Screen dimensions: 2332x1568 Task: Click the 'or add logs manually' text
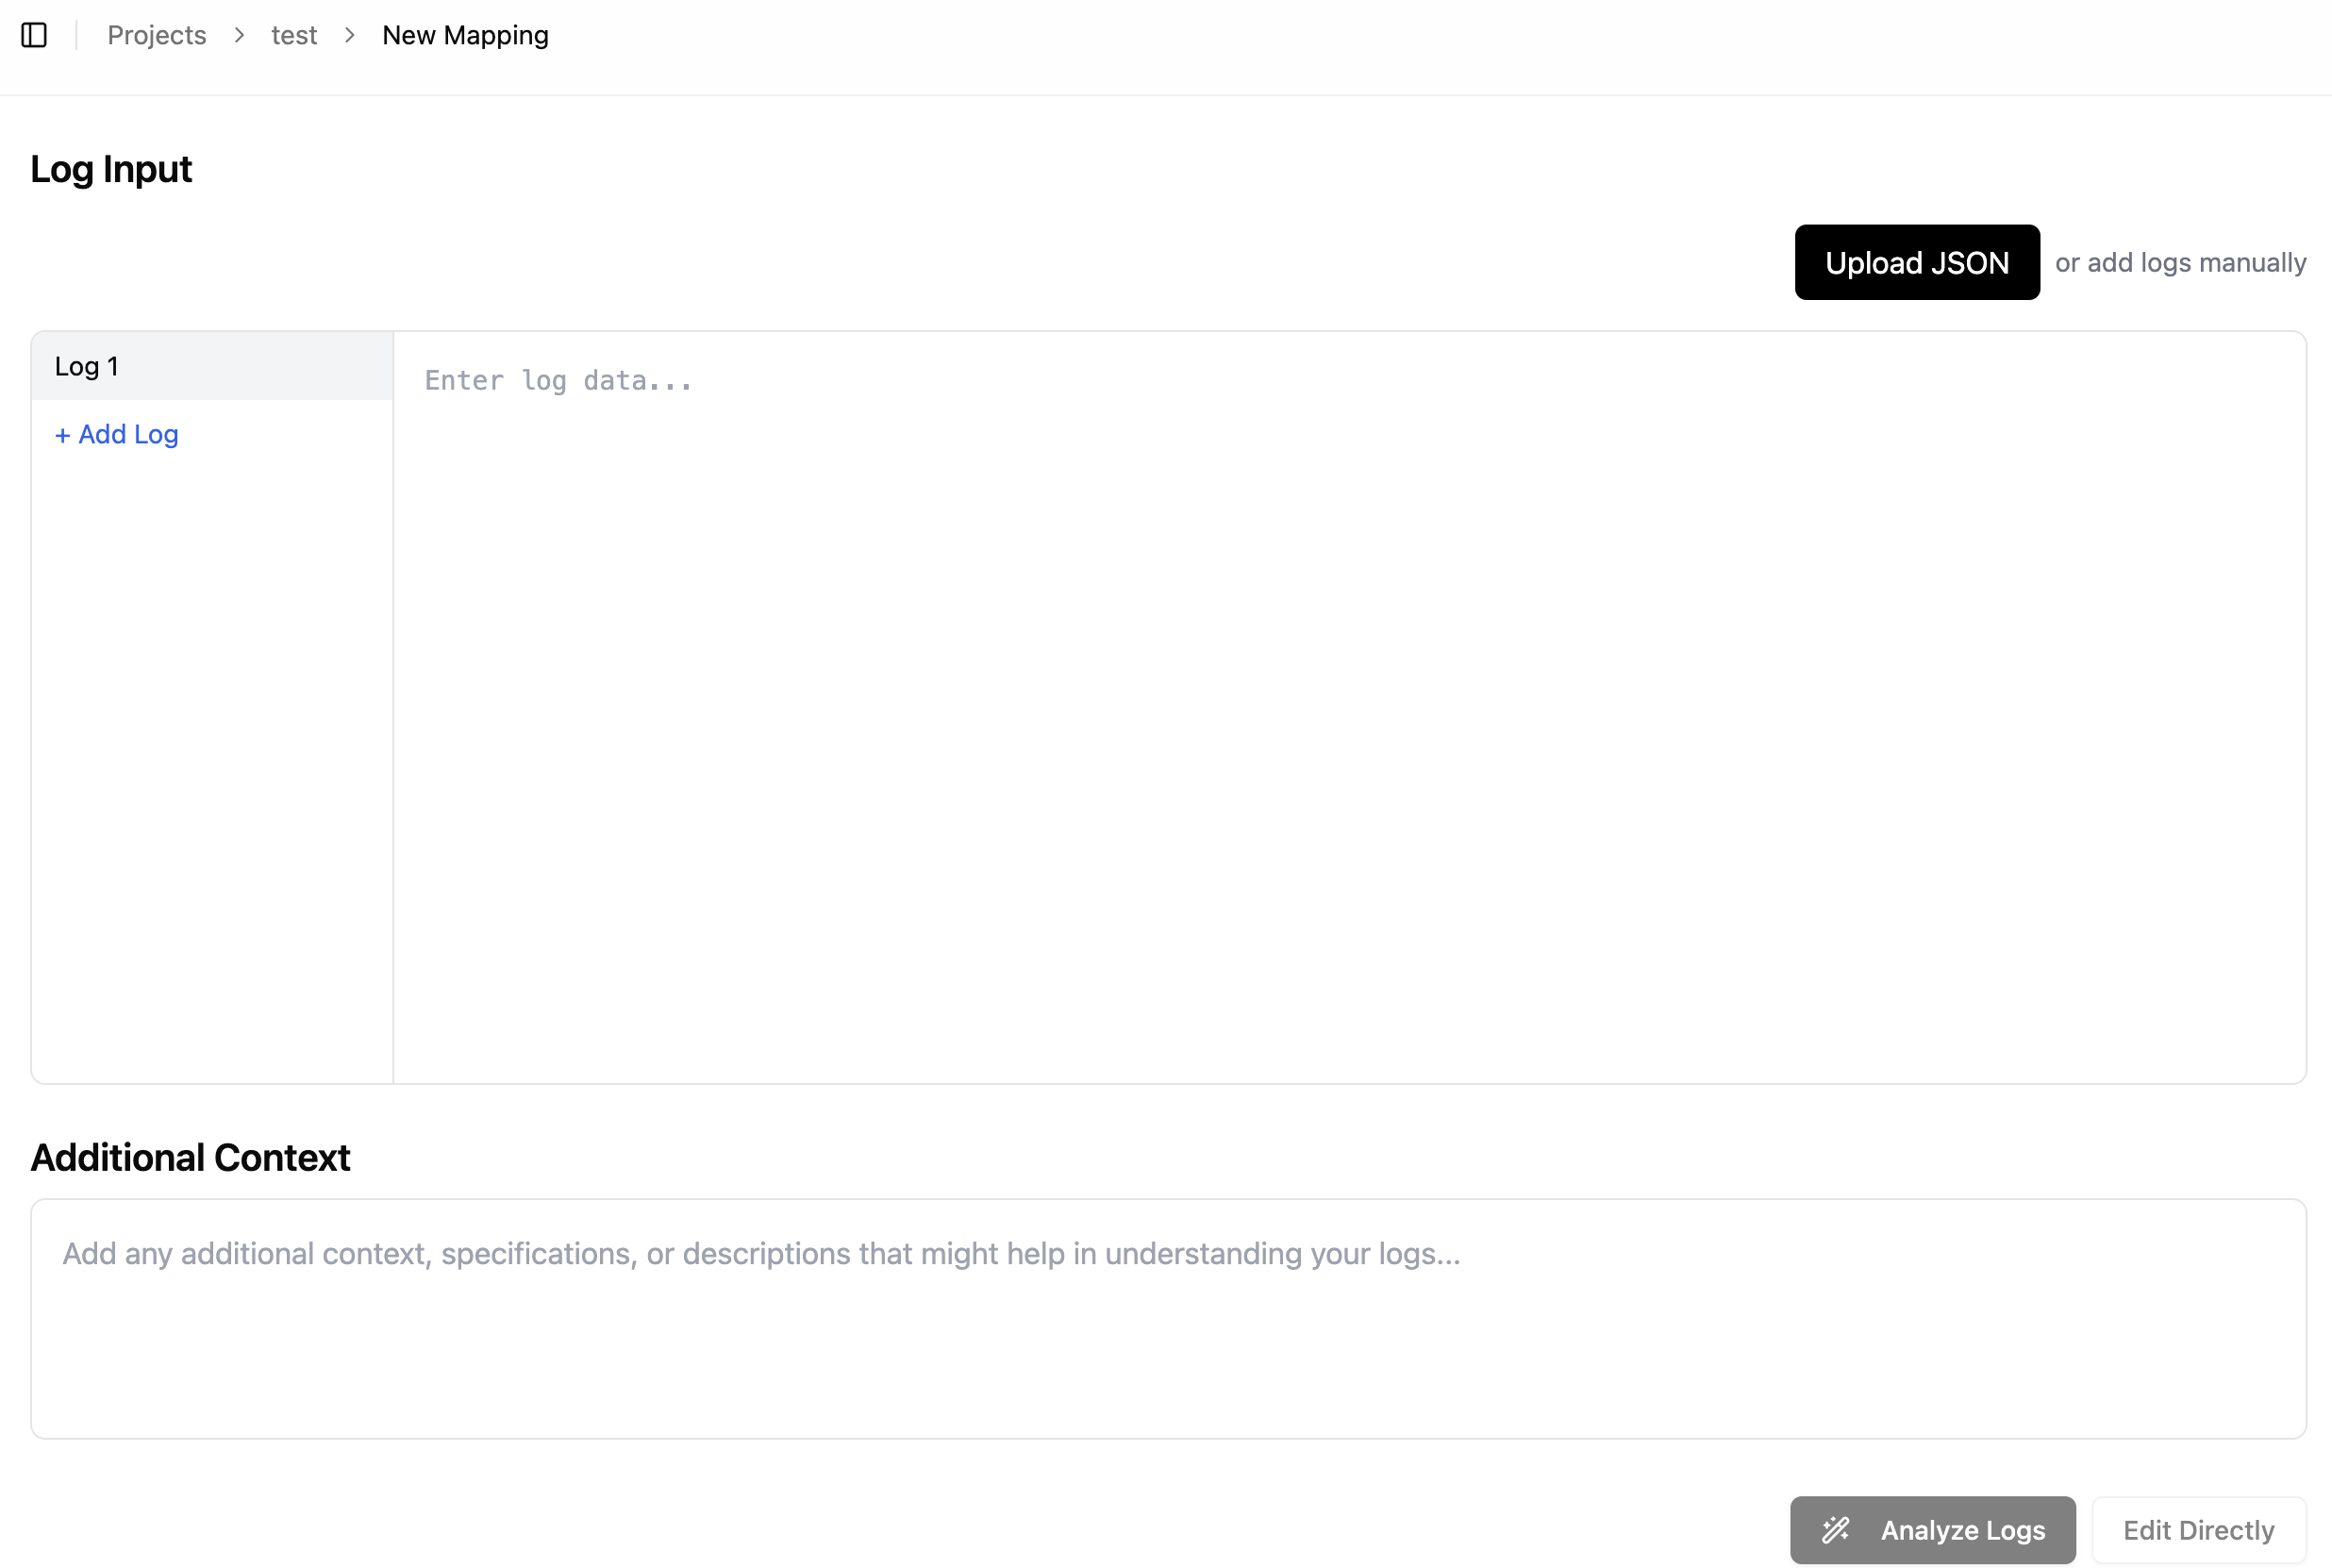pos(2180,262)
